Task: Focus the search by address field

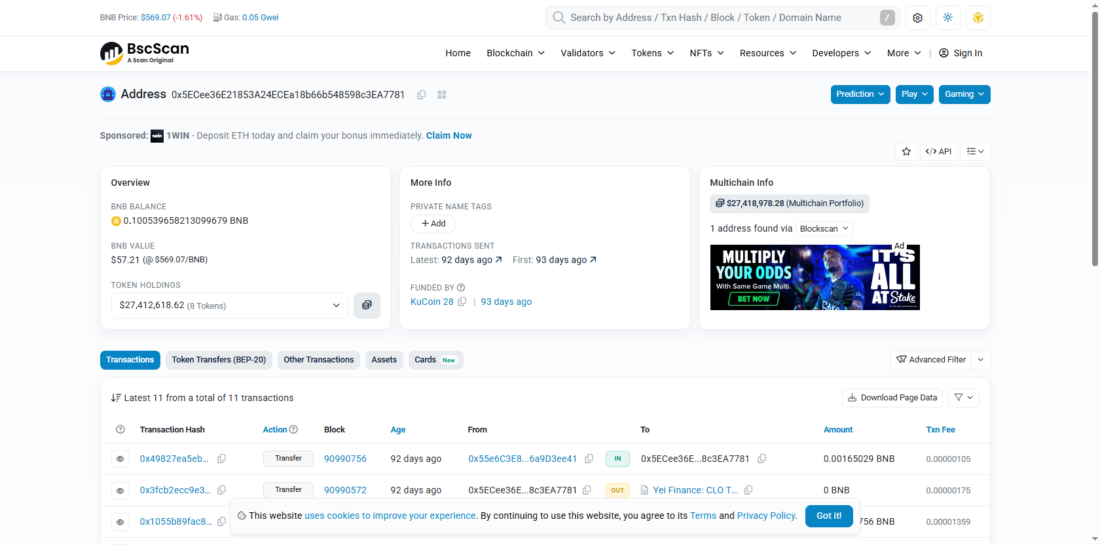Action: tap(723, 18)
